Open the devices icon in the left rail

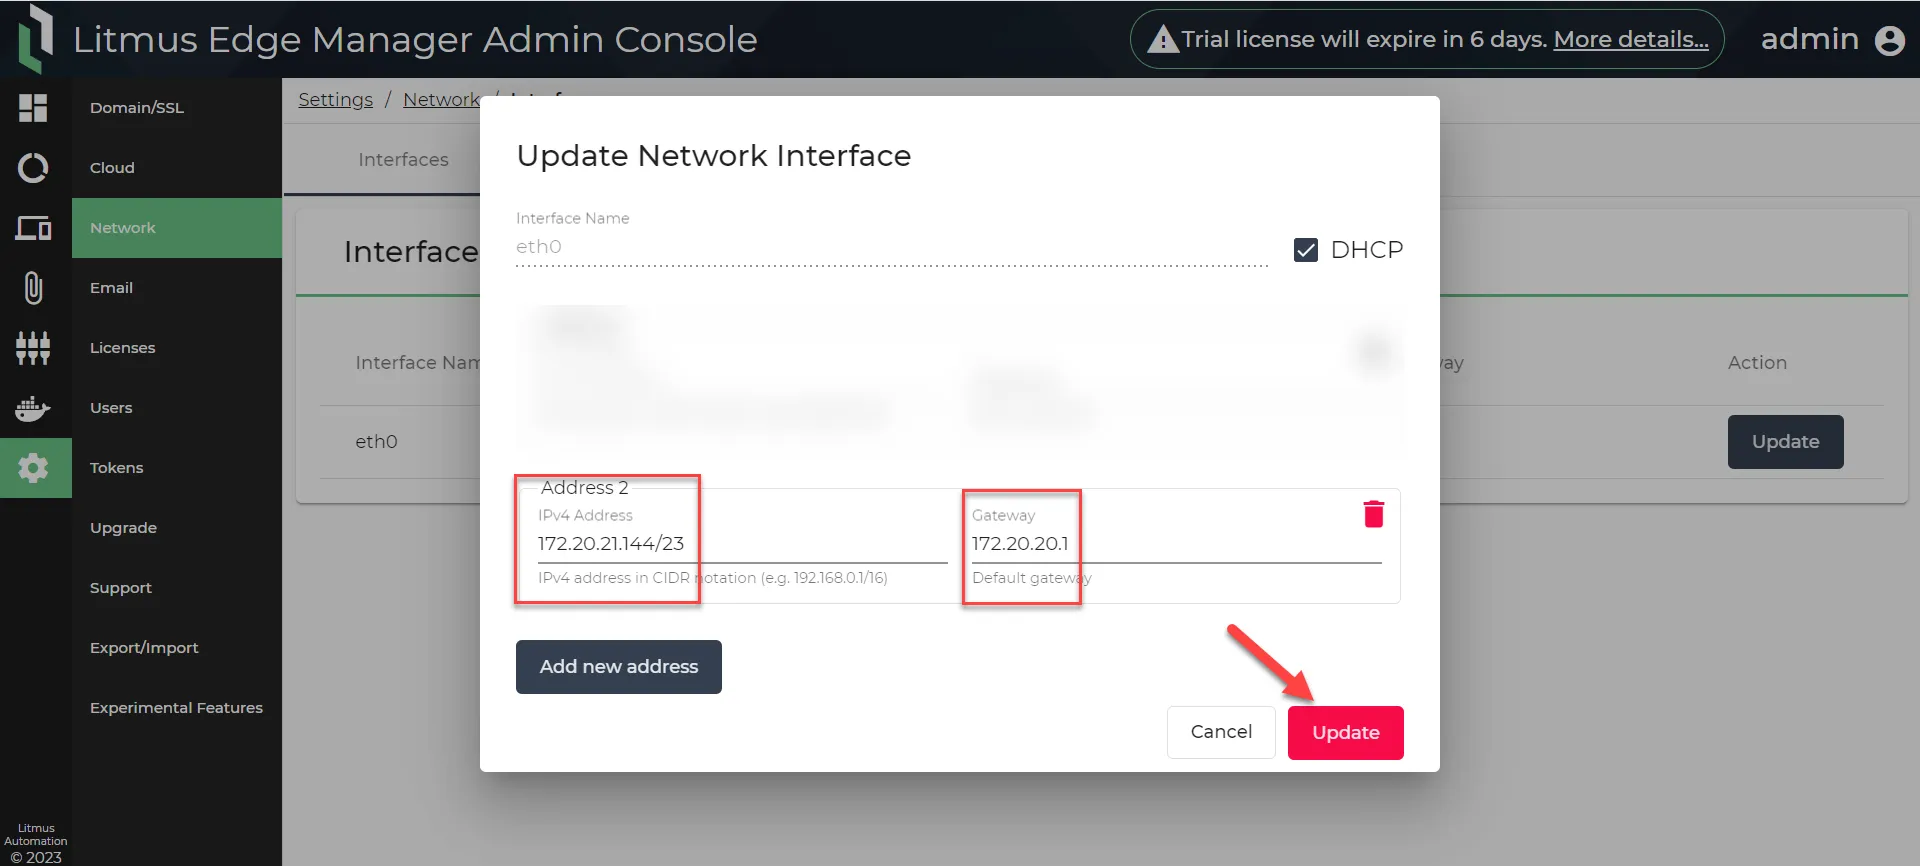point(33,228)
